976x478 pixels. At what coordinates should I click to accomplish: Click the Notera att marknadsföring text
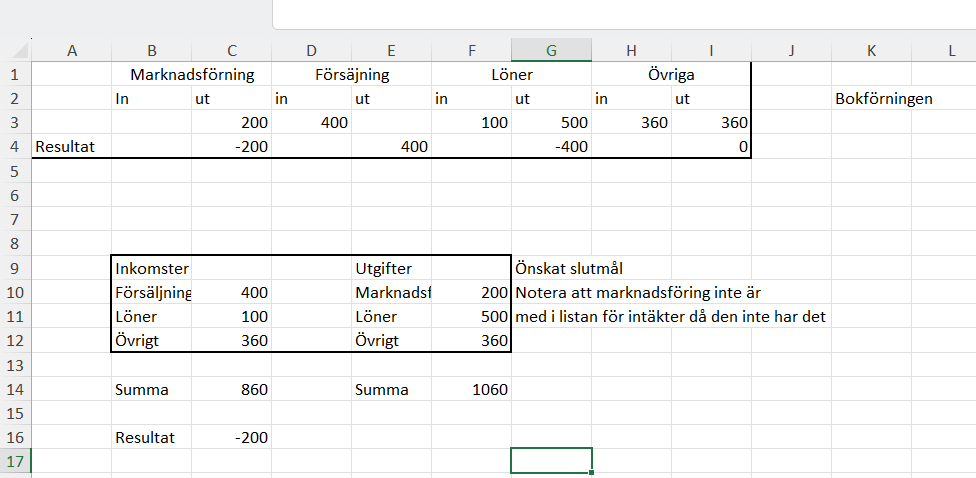point(639,293)
